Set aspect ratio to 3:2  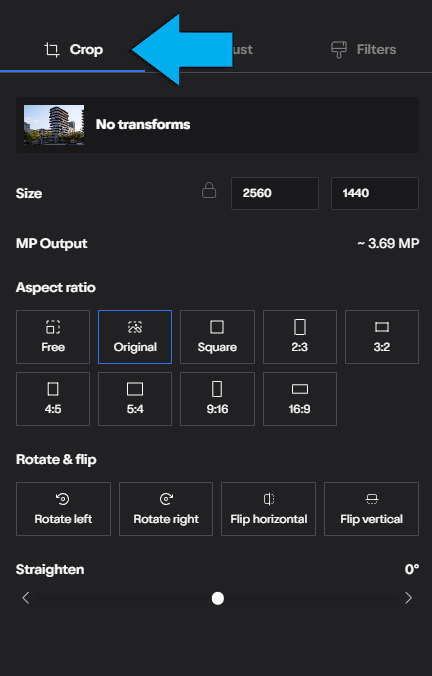tap(382, 337)
